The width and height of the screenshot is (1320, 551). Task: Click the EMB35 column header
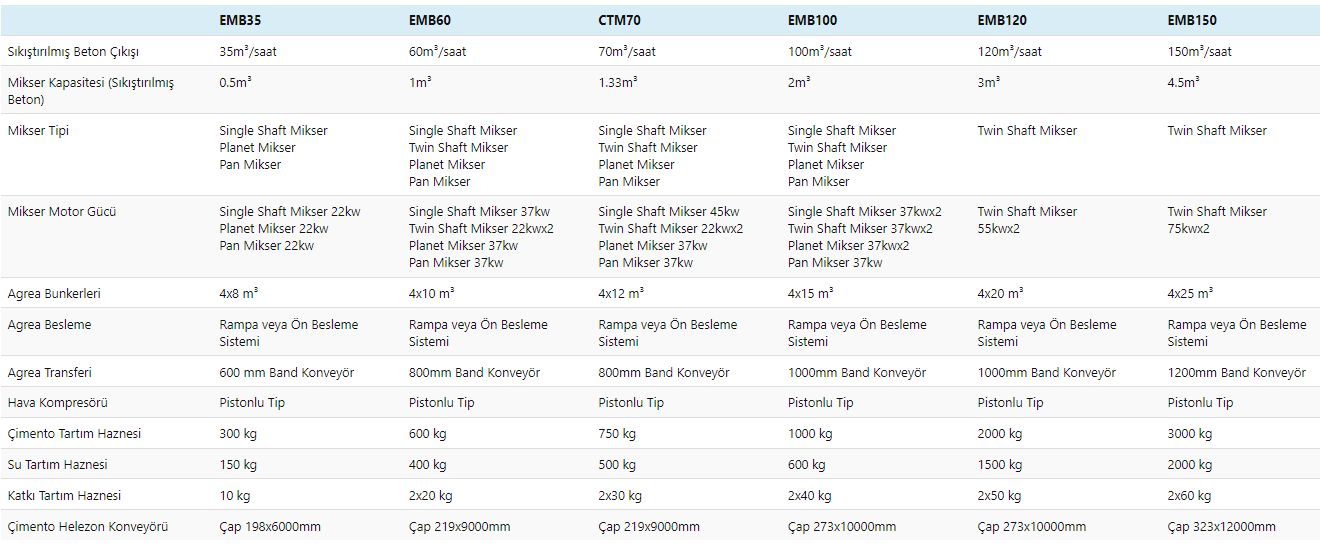click(241, 20)
